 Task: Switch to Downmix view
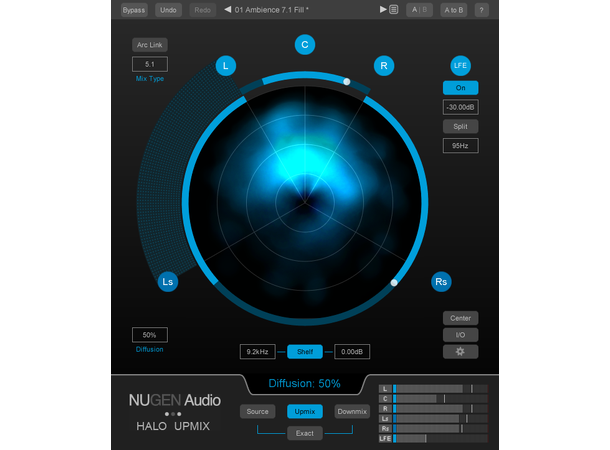352,411
